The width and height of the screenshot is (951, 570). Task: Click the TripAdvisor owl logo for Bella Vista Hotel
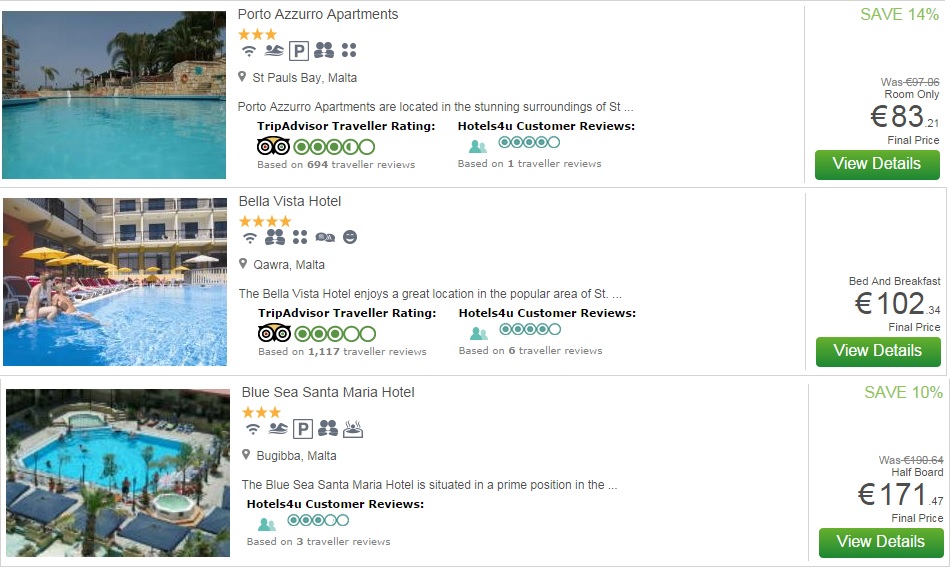pyautogui.click(x=274, y=334)
